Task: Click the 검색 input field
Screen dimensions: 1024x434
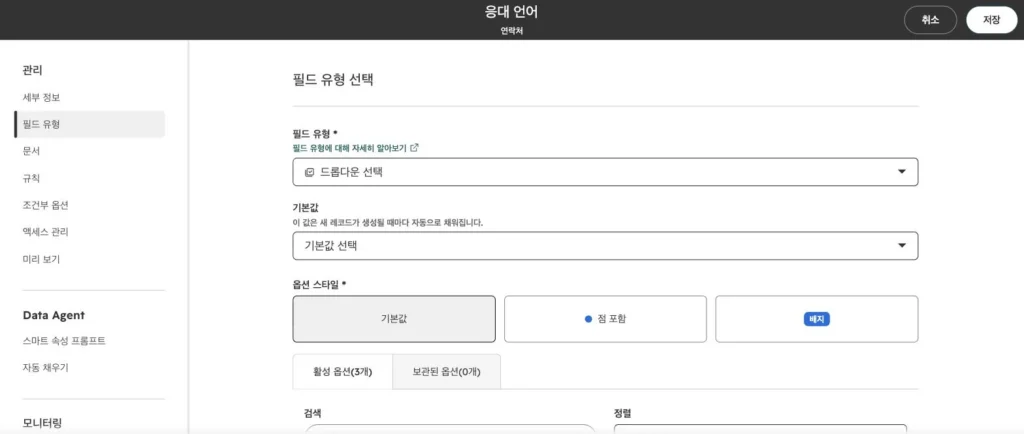Action: [451, 429]
